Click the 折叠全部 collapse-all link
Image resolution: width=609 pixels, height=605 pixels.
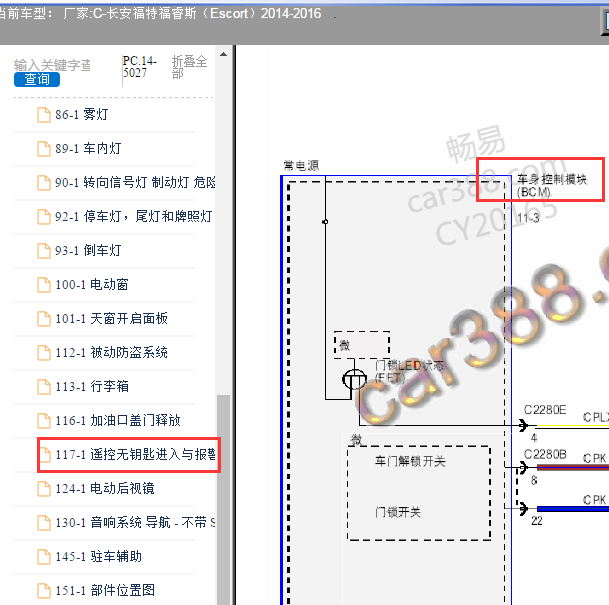coord(190,67)
